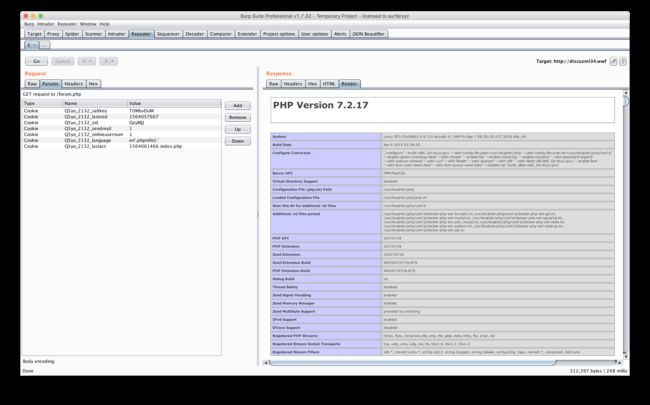
Task: Sort parameters by Name column header
Action: point(95,104)
